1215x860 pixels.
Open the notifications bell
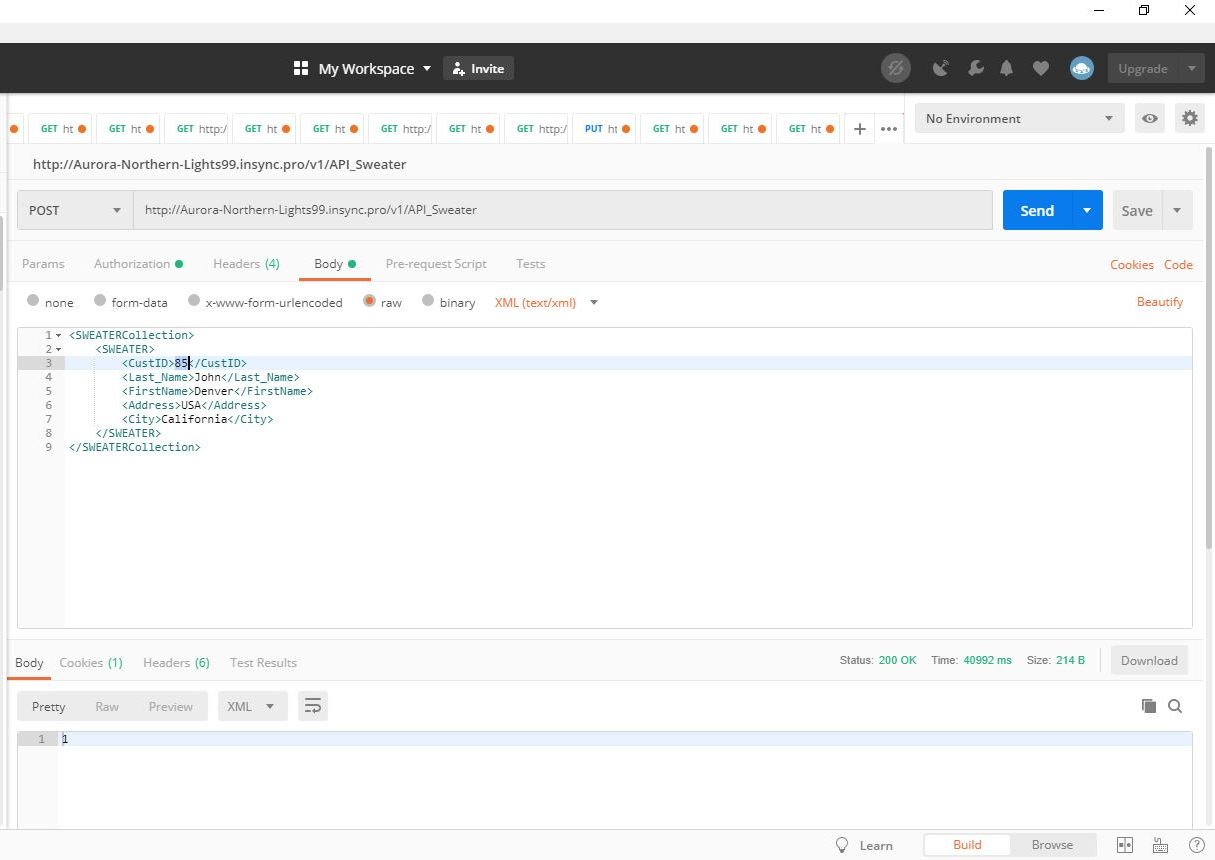pyautogui.click(x=1007, y=69)
